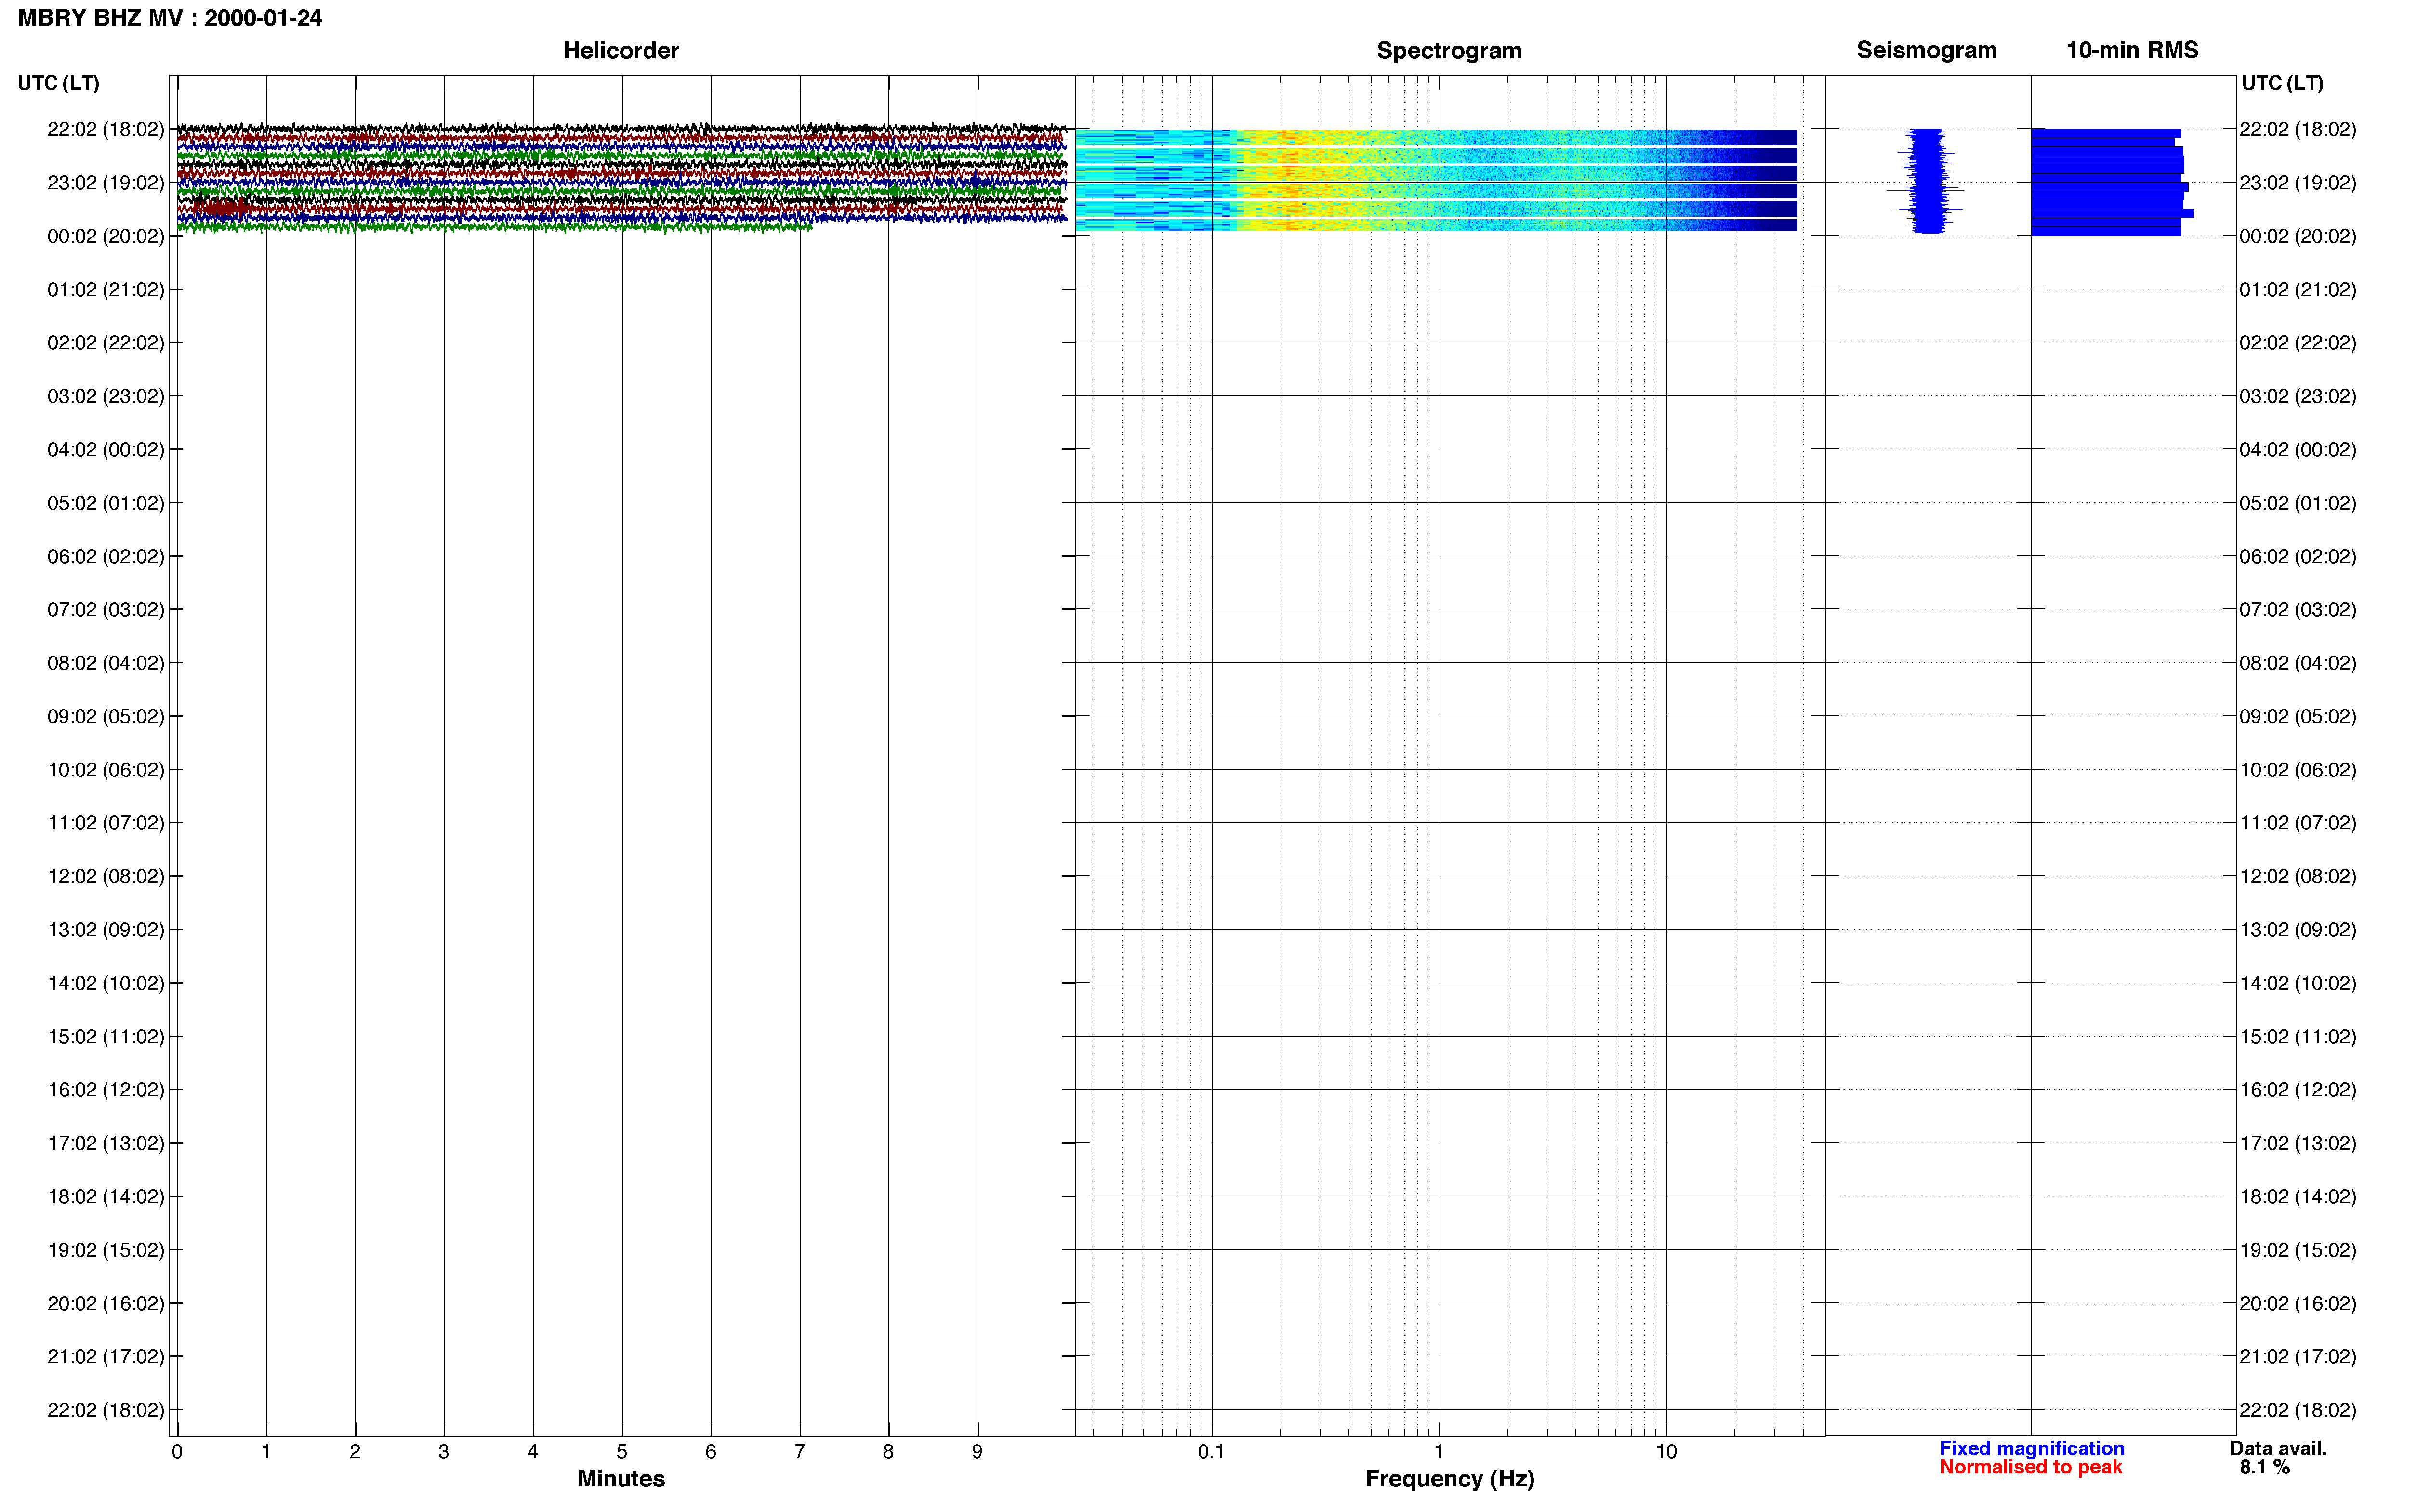Viewport: 2418px width, 1512px height.
Task: Click 05:02 (01:02) on the RMS-side time axis
Action: click(2298, 503)
